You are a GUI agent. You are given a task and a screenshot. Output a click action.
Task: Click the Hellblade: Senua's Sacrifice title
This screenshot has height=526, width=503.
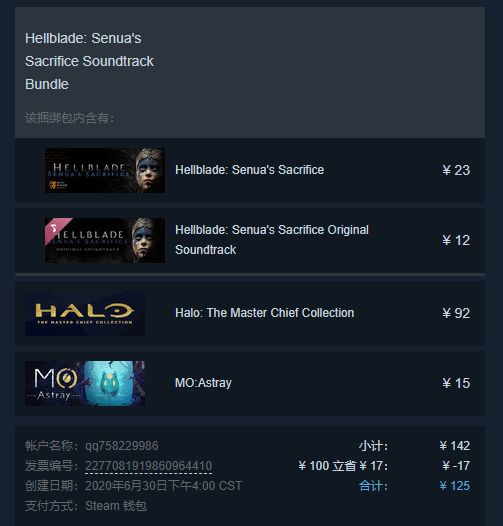pos(250,170)
